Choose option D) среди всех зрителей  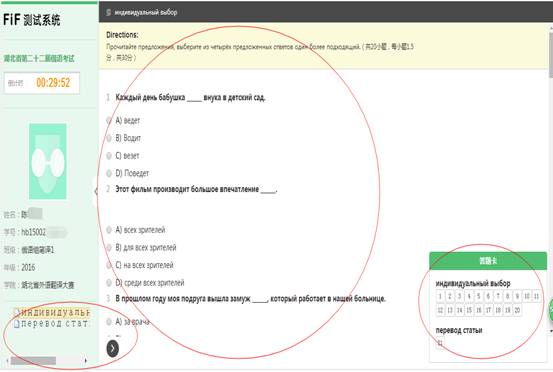pos(109,283)
